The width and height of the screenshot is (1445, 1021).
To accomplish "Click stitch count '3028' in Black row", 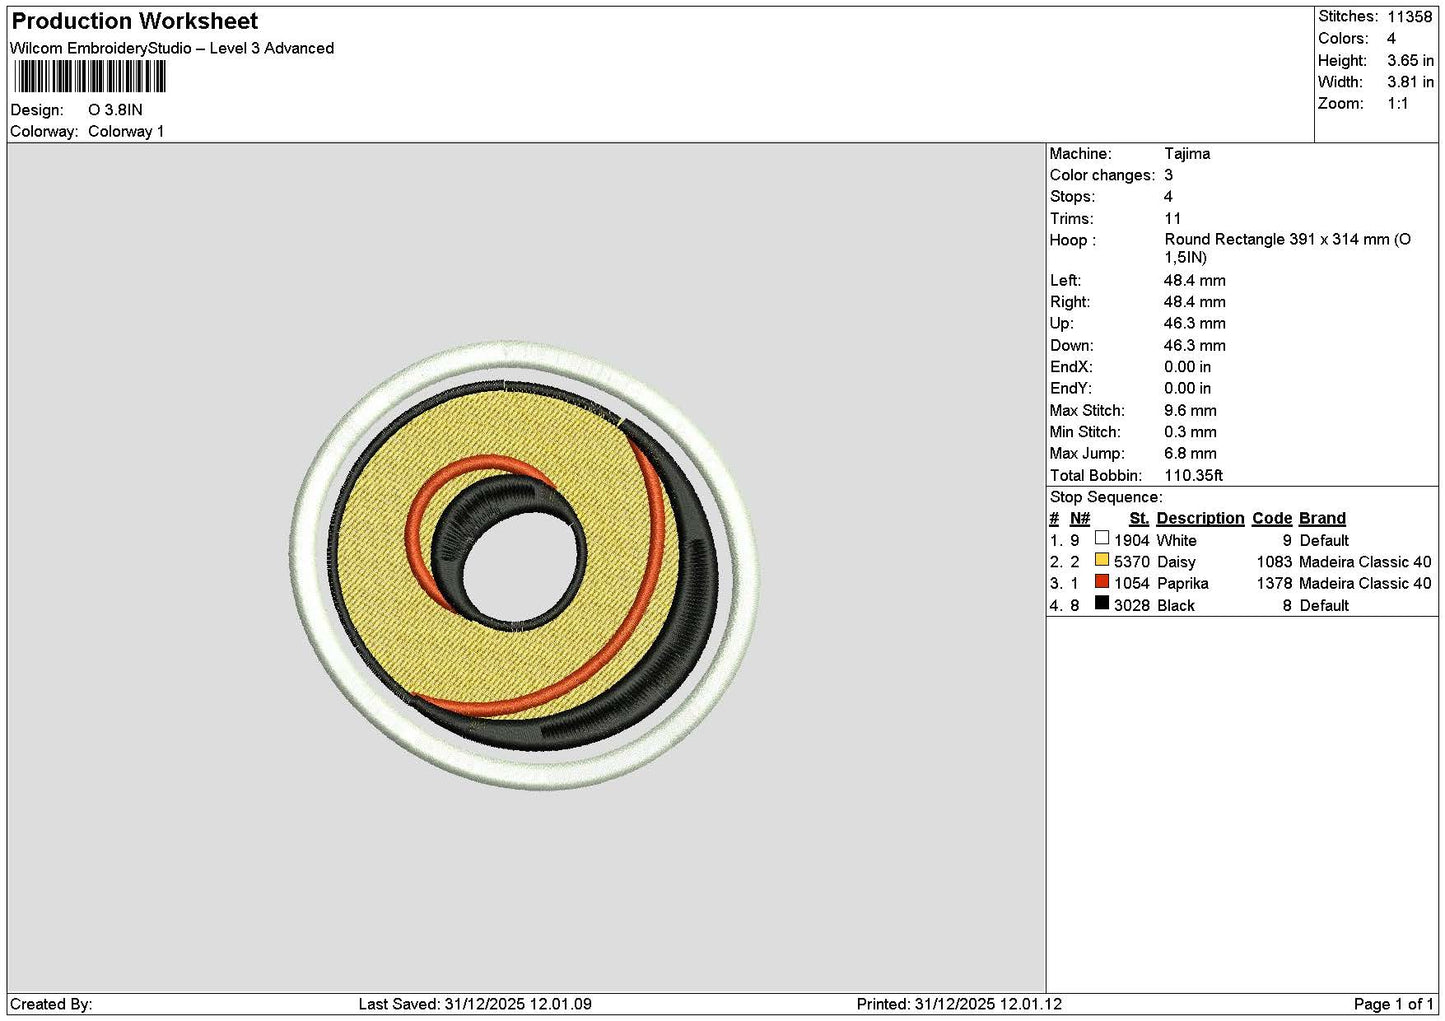I will (1132, 606).
